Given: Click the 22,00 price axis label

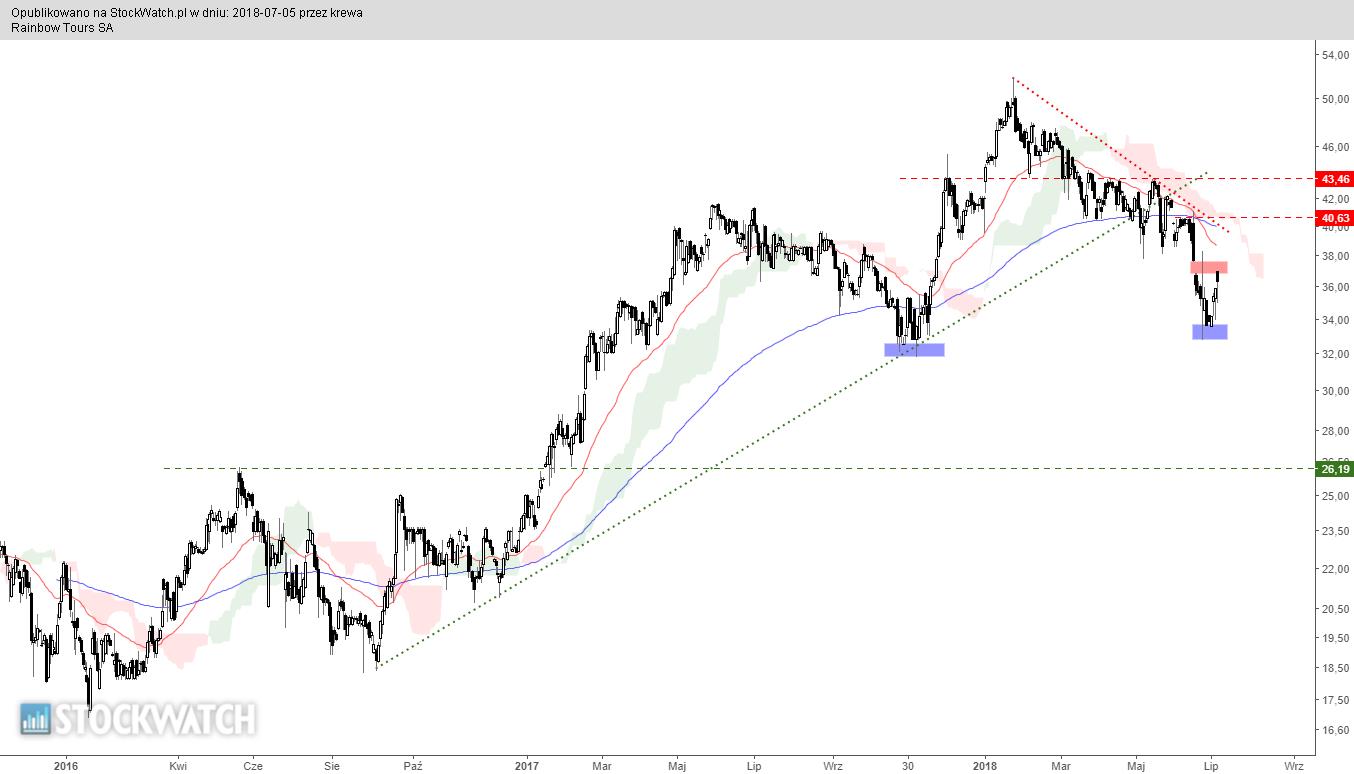Looking at the screenshot, I should (x=1336, y=570).
